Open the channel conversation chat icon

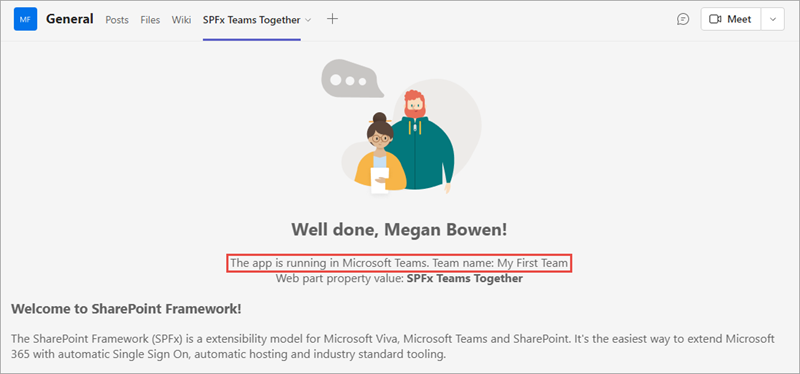pyautogui.click(x=683, y=19)
